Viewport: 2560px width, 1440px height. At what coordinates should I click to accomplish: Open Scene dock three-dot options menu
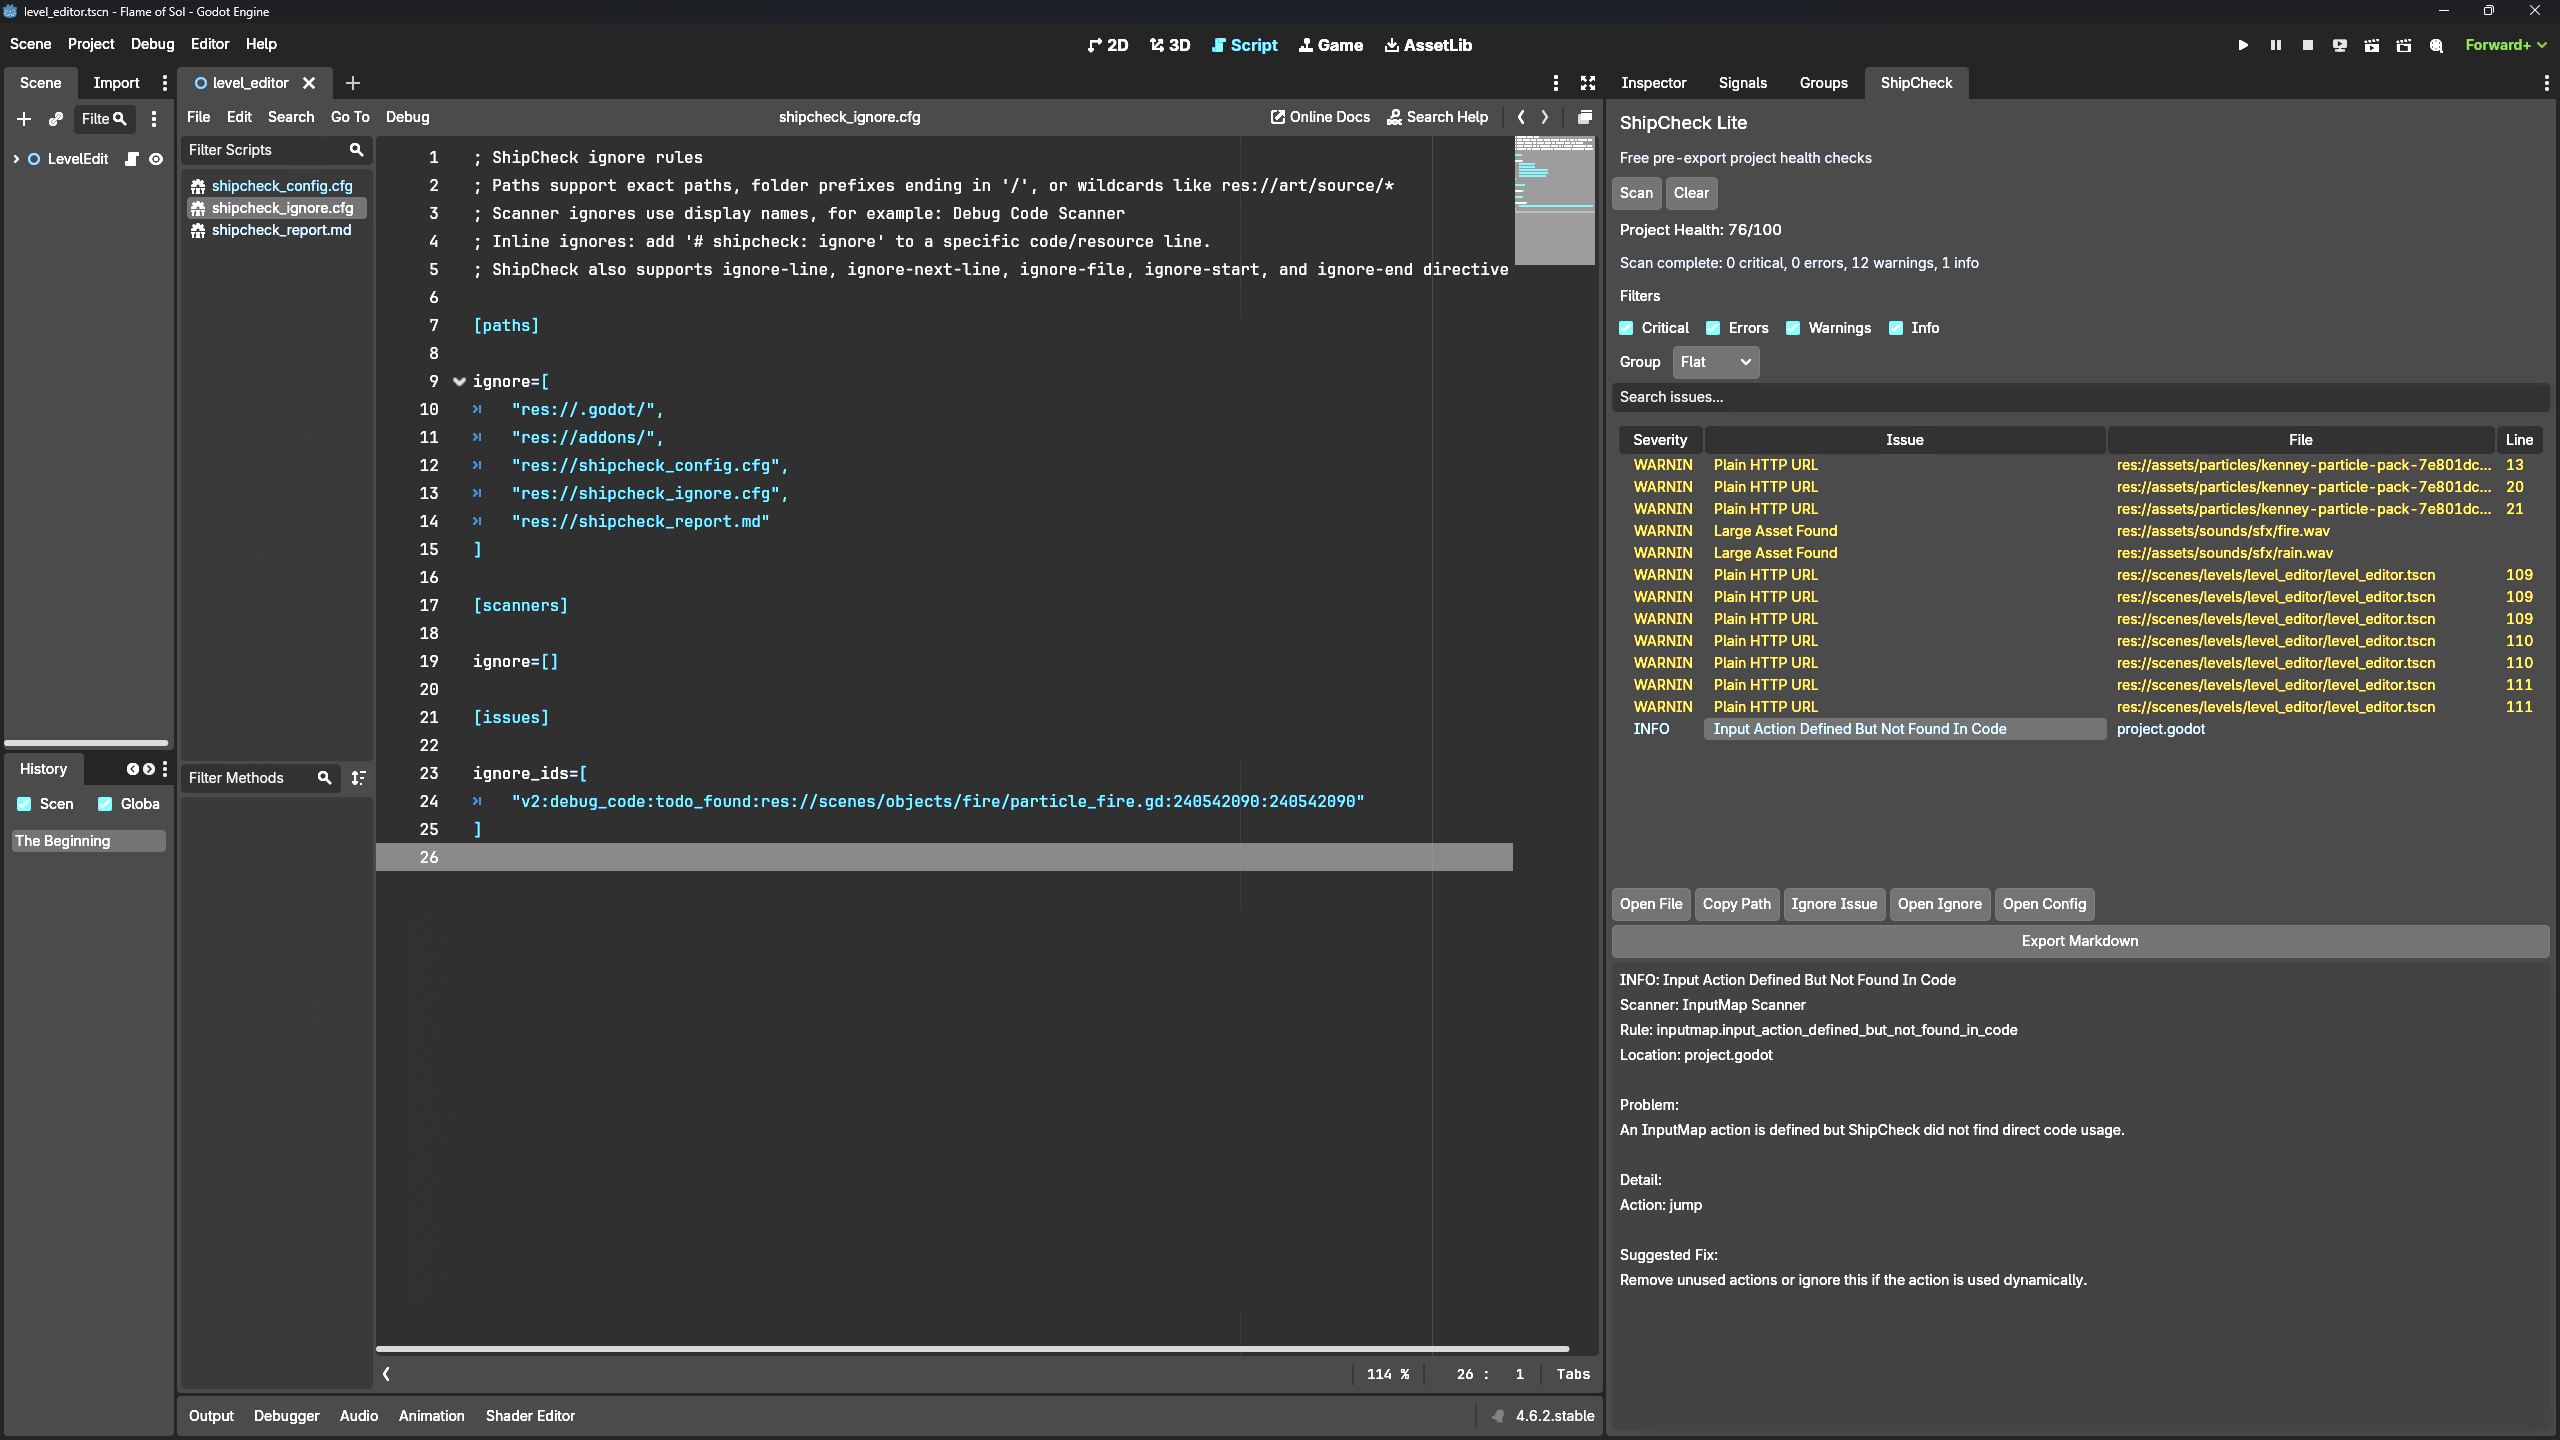pos(165,83)
